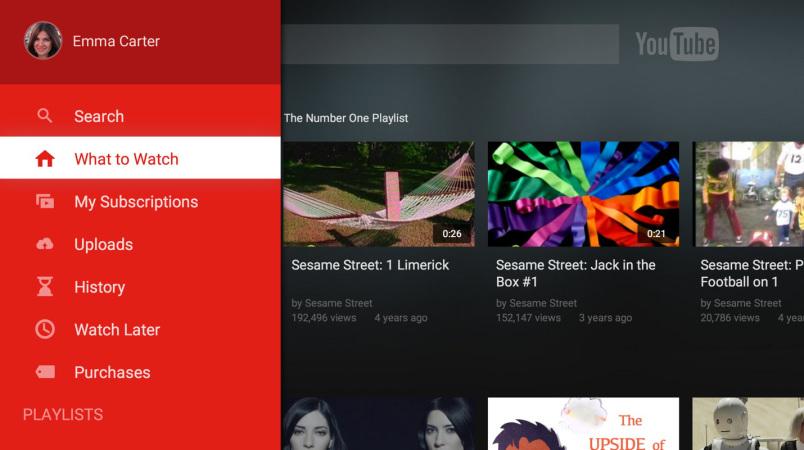Open the Purchases menu entry
The image size is (804, 450).
click(x=140, y=372)
